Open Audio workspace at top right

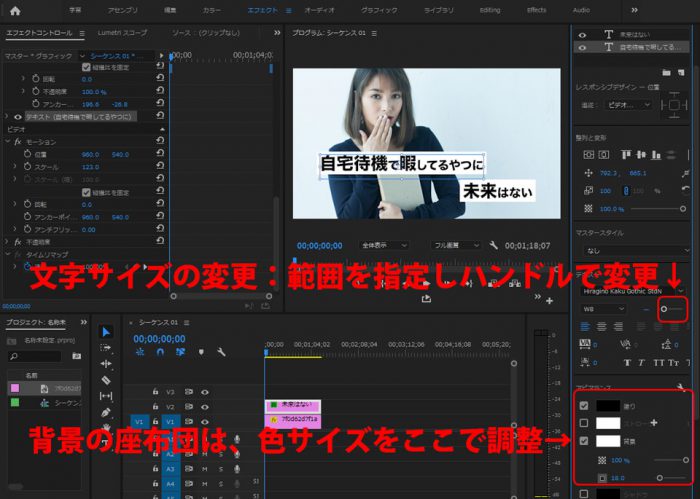pos(581,10)
